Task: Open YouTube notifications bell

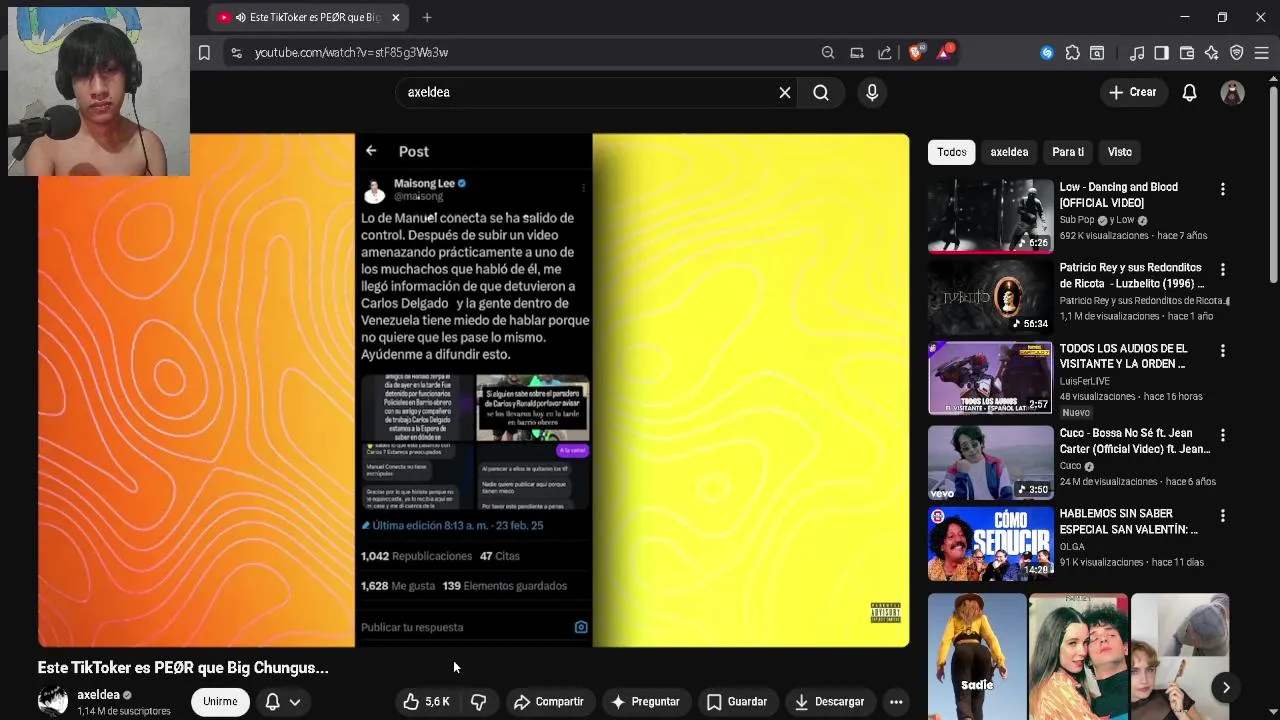Action: 1190,92
